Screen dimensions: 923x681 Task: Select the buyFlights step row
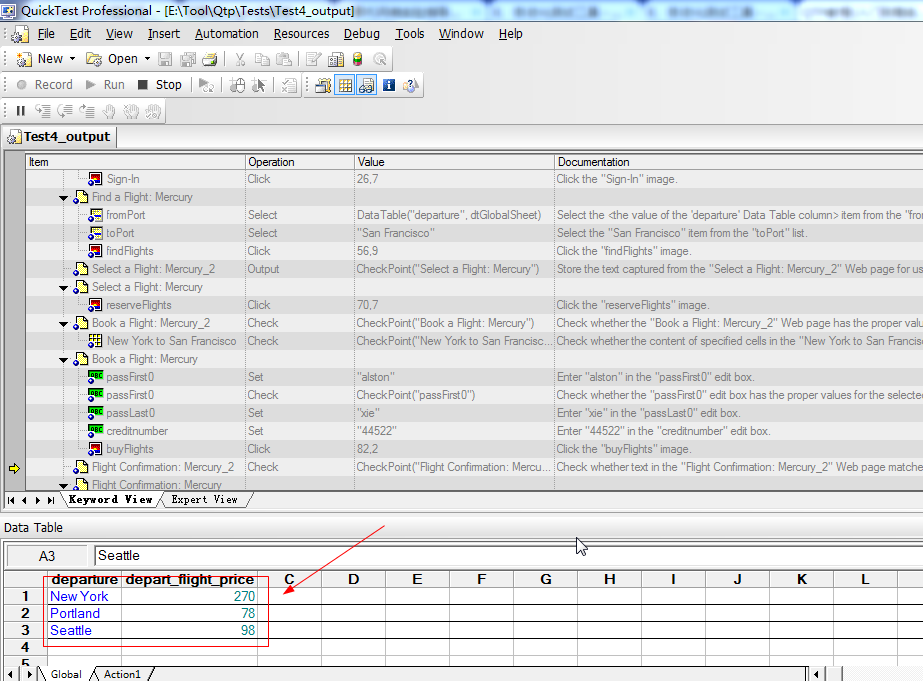(130, 449)
